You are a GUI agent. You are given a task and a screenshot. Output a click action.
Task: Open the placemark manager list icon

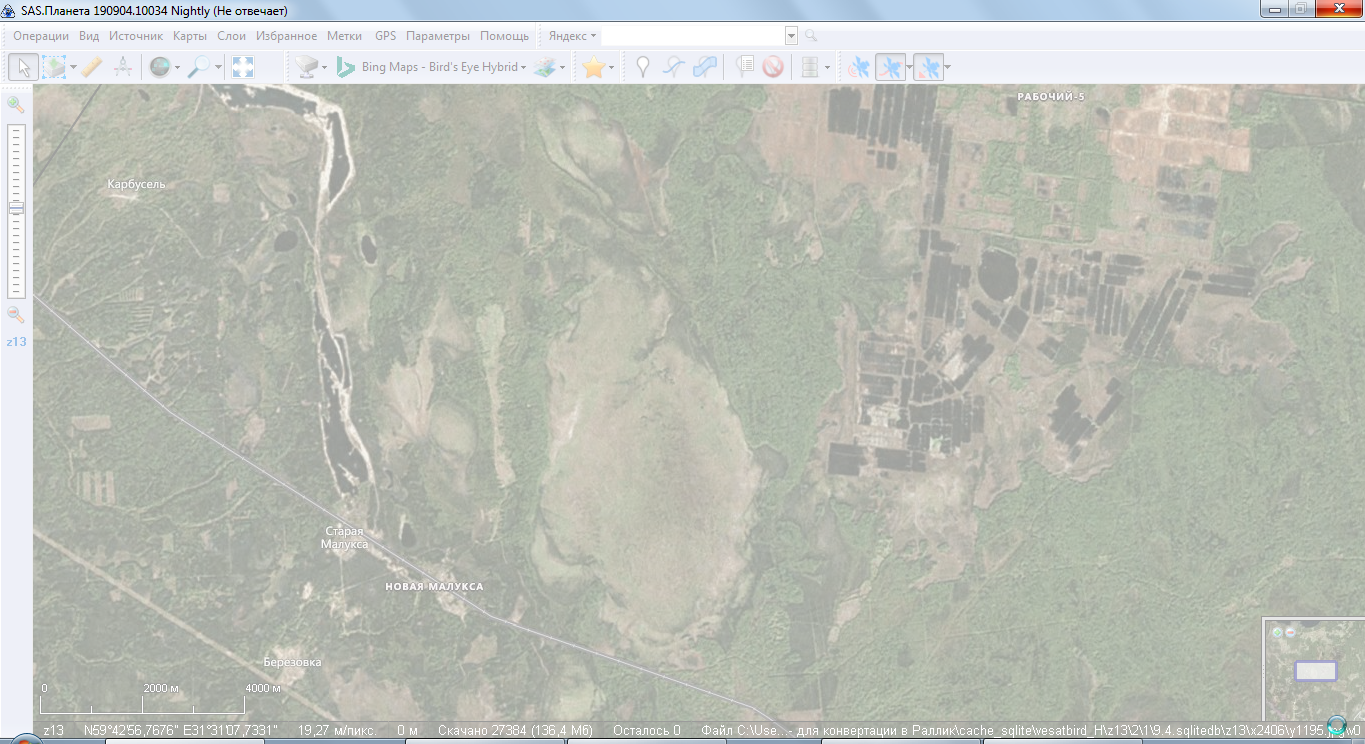744,67
